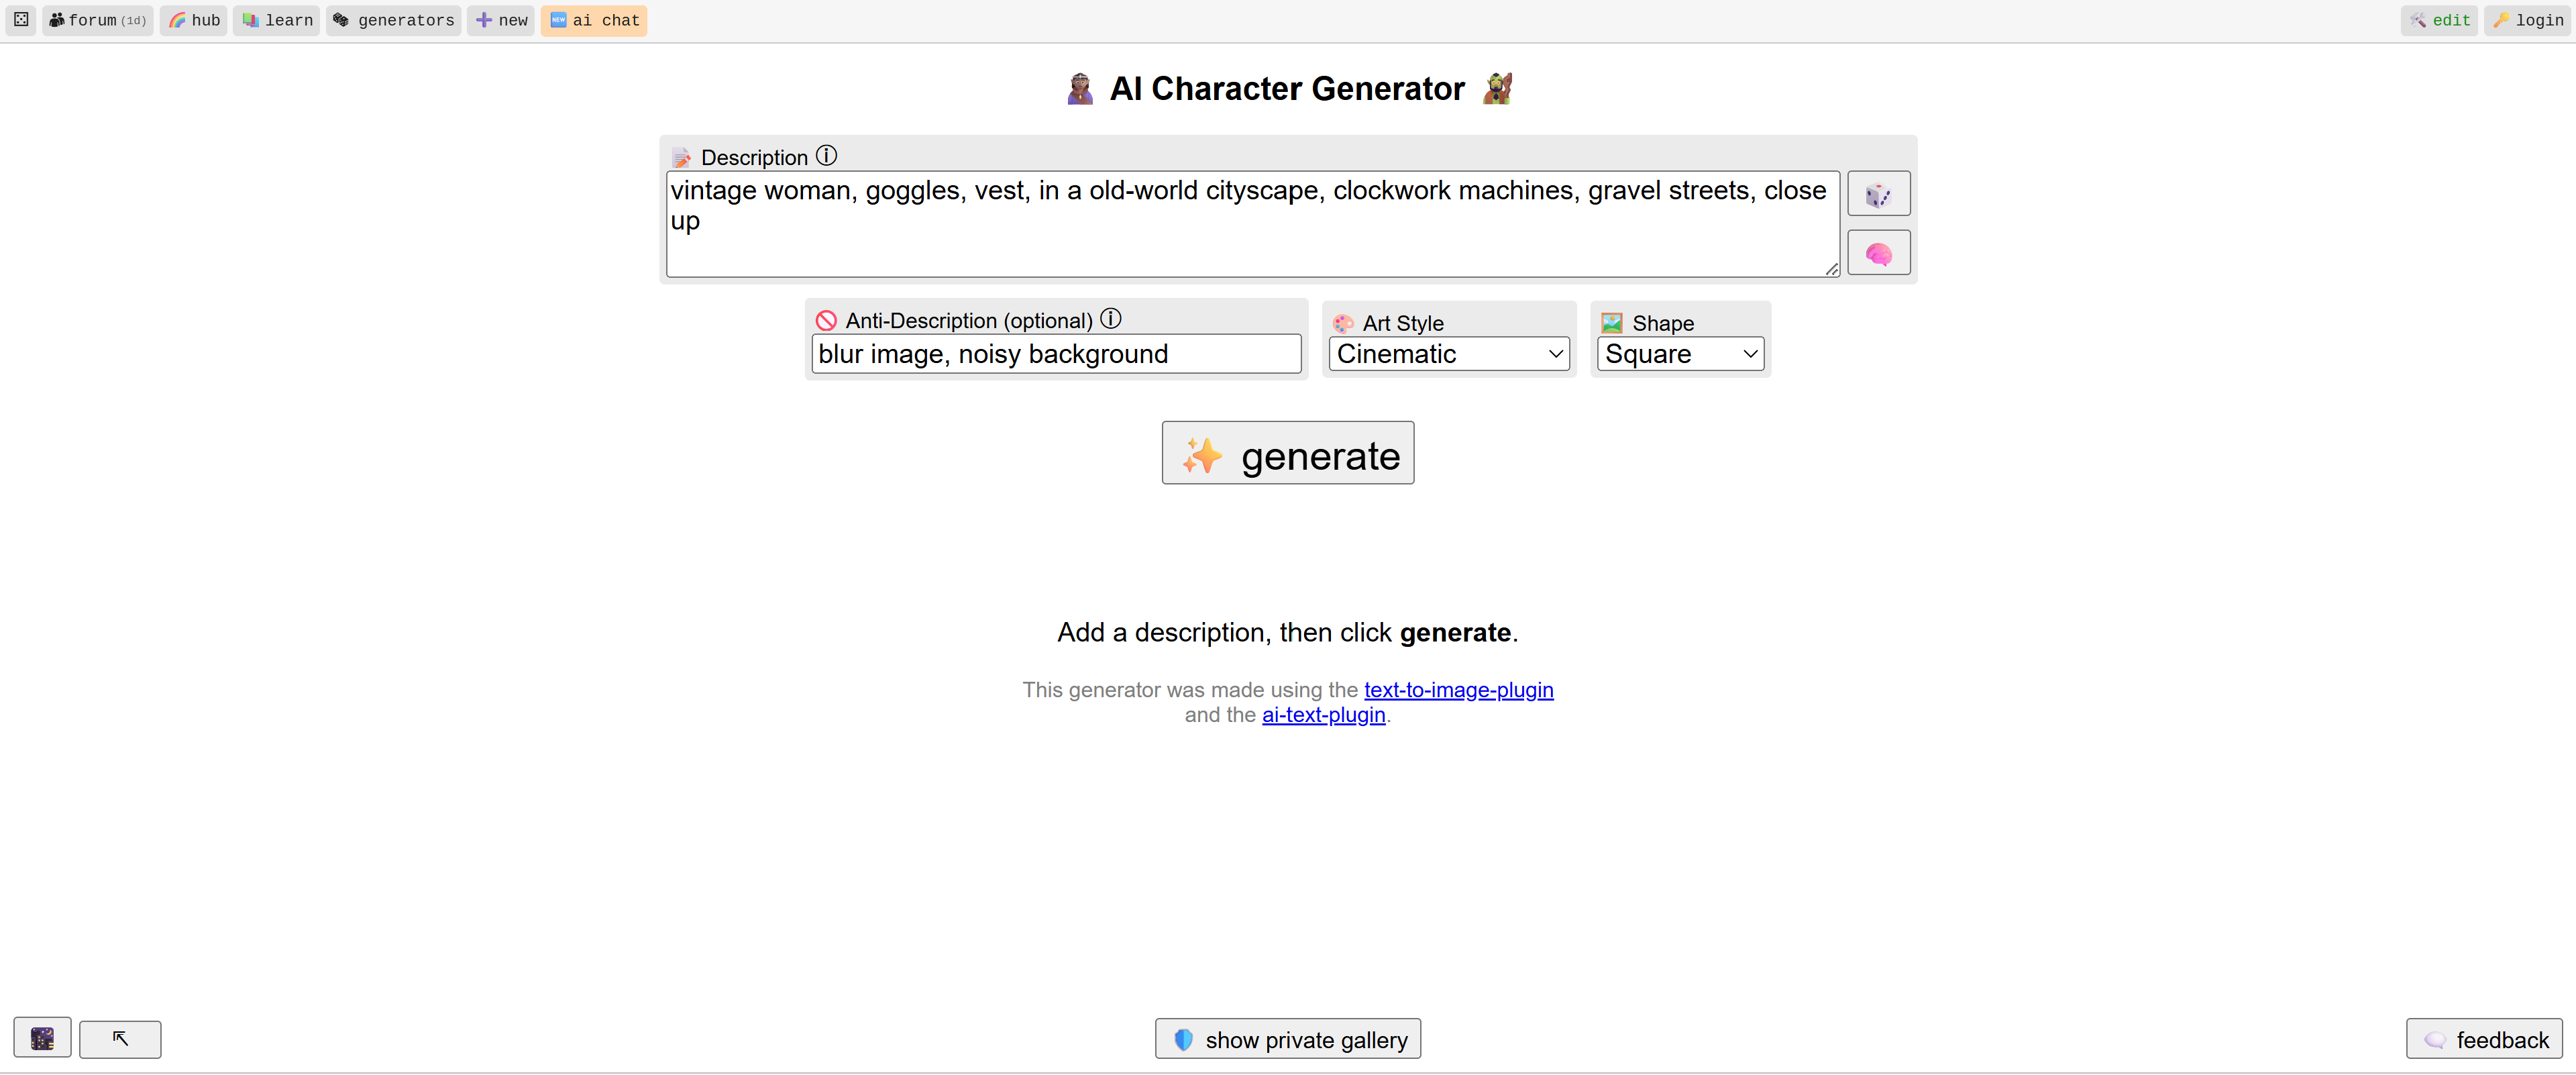Screen dimensions: 2576x1075
Task: Open the text-to-image-plugin link
Action: tap(1458, 689)
